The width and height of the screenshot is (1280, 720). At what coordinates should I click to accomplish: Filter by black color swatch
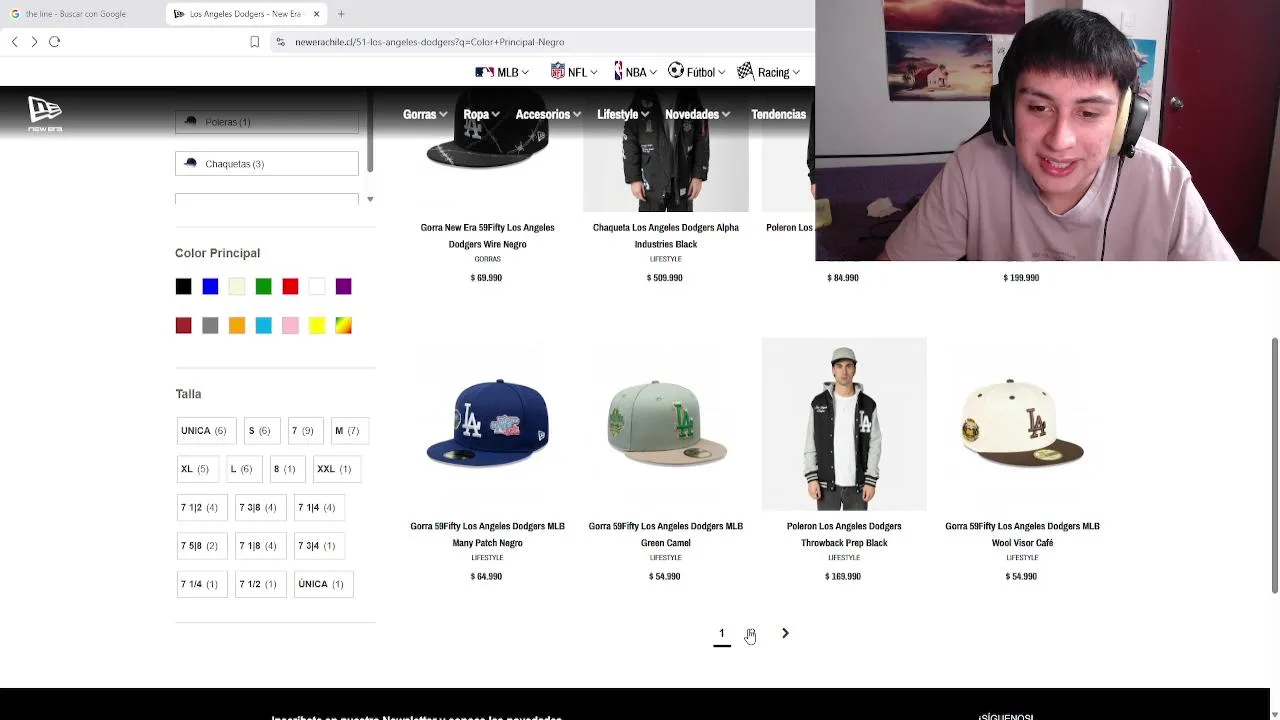pos(183,287)
